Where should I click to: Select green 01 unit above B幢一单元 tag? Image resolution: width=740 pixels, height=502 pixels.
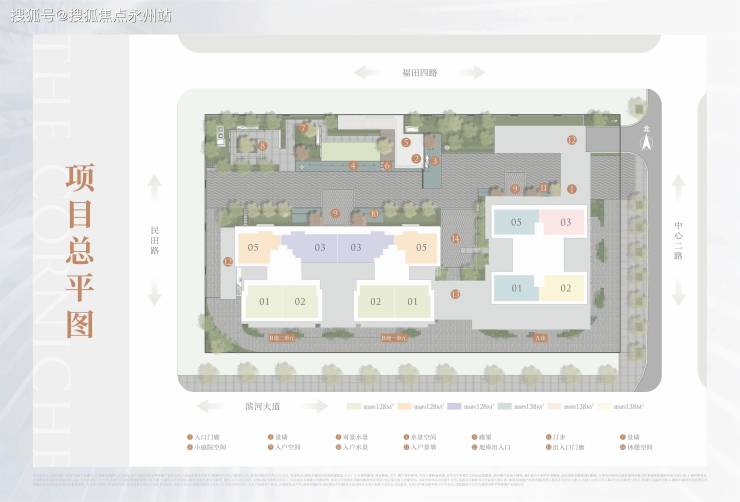[412, 301]
